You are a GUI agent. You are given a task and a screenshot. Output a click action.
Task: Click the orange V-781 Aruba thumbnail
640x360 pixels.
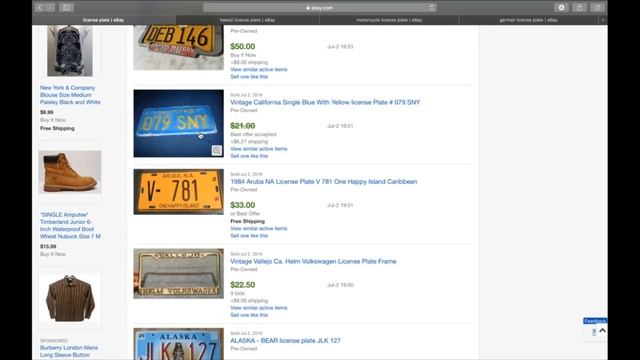coord(178,192)
